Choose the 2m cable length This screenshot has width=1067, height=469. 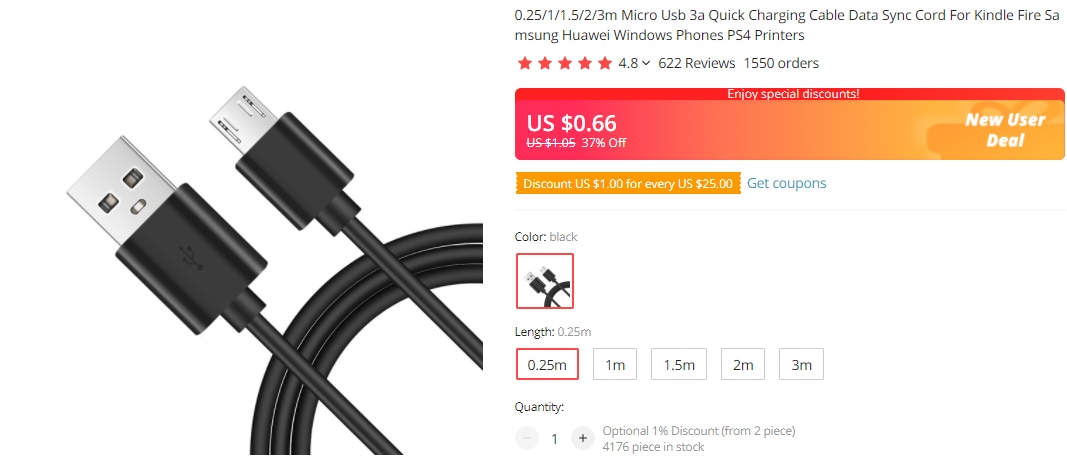743,364
